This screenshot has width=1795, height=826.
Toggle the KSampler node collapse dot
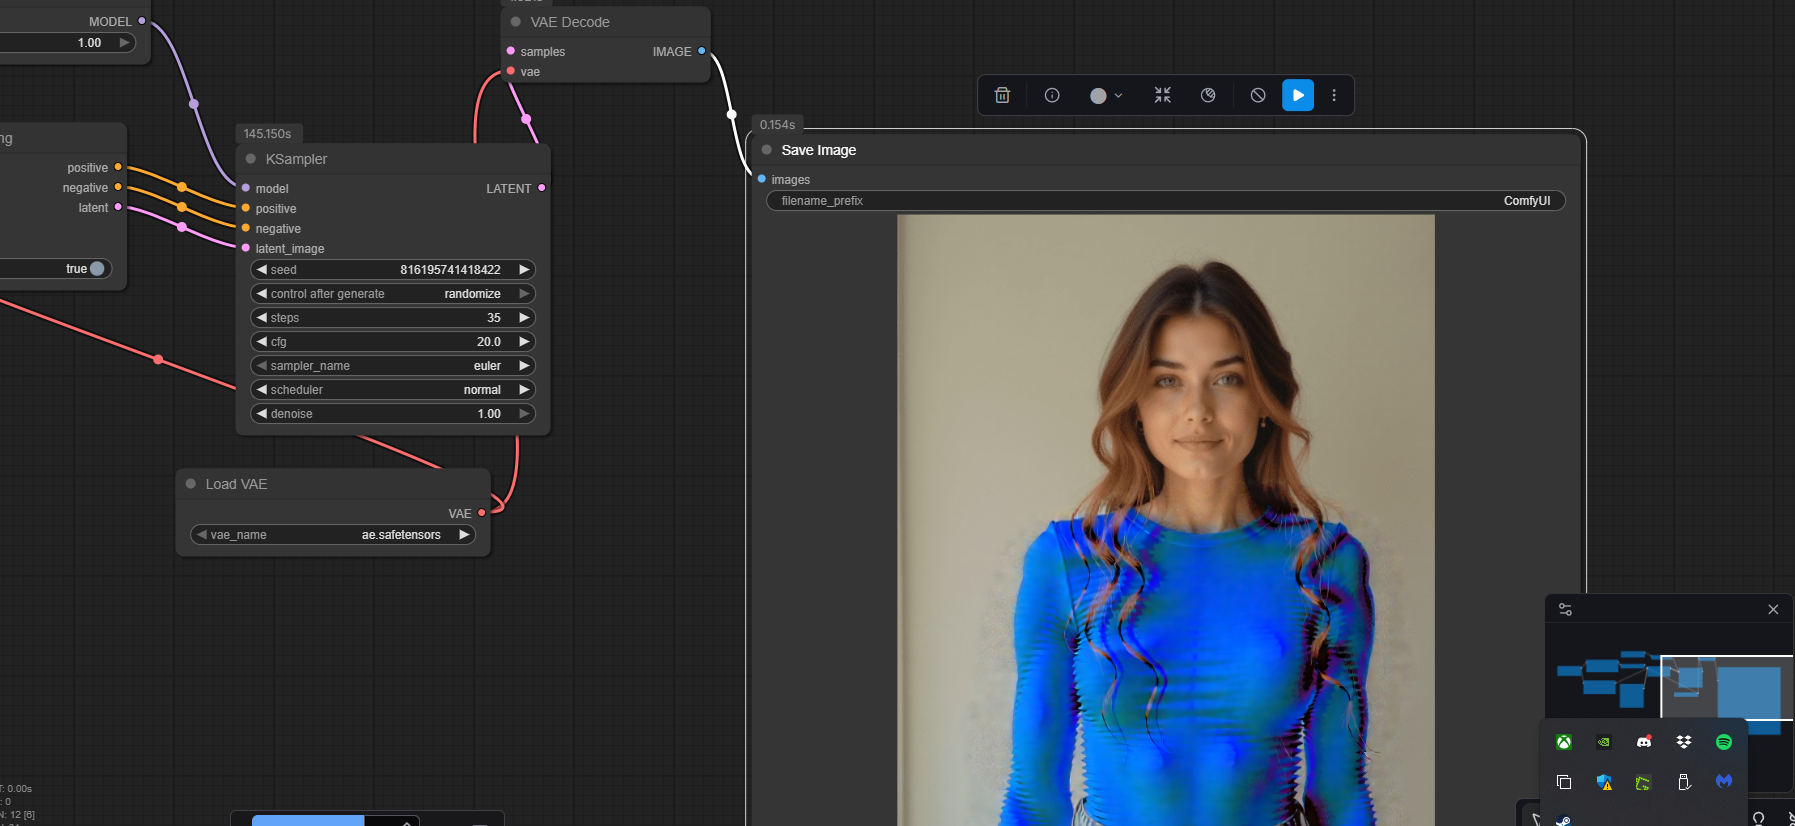tap(251, 159)
